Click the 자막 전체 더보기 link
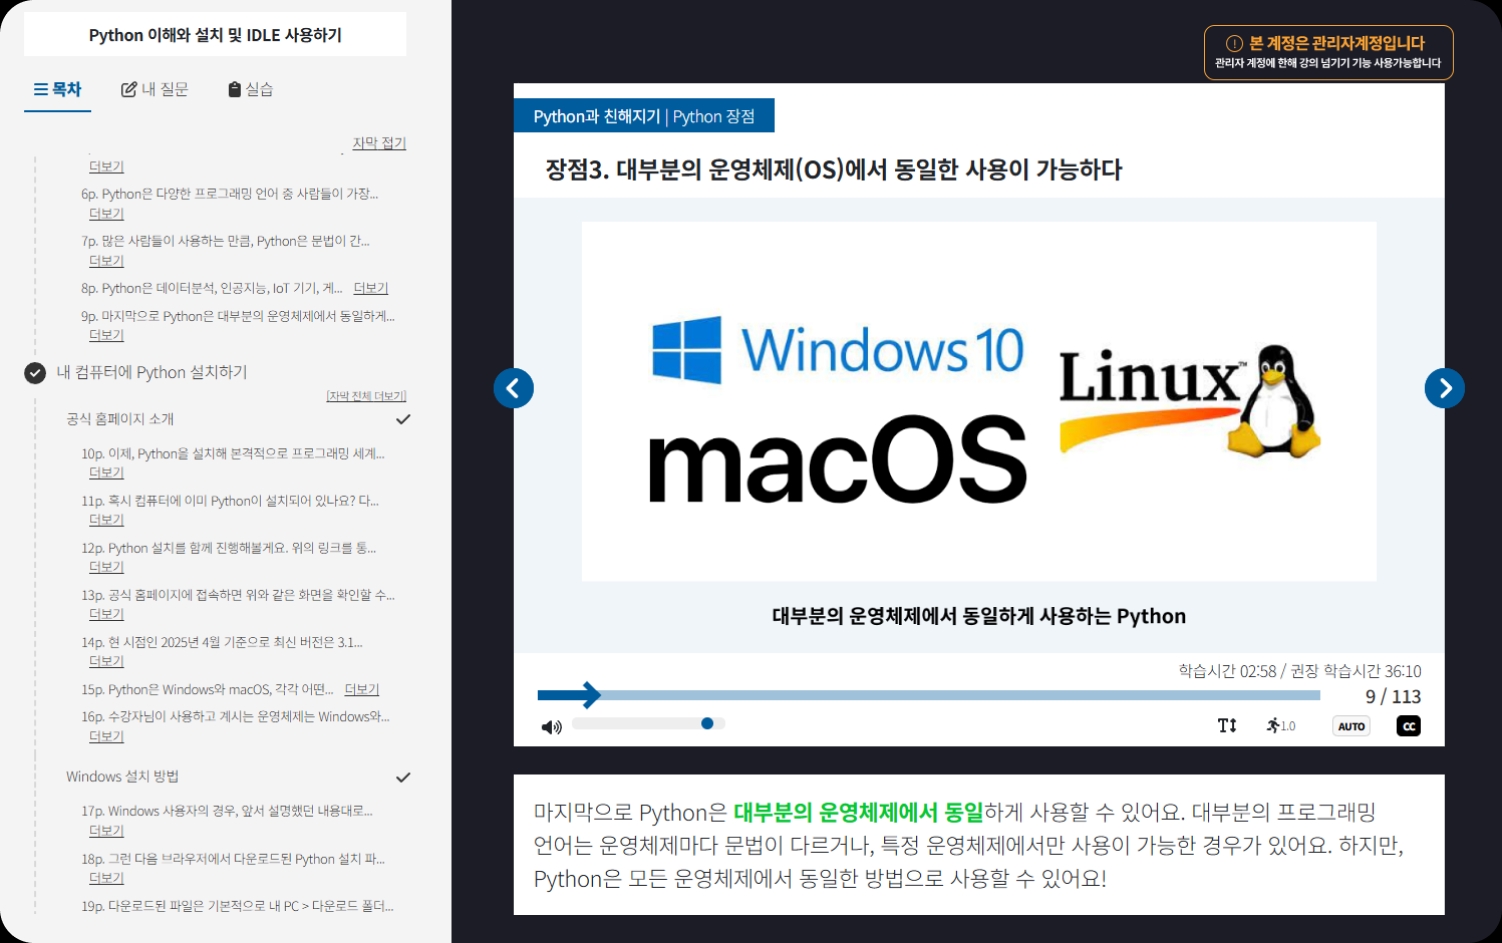This screenshot has height=943, width=1502. pyautogui.click(x=366, y=396)
